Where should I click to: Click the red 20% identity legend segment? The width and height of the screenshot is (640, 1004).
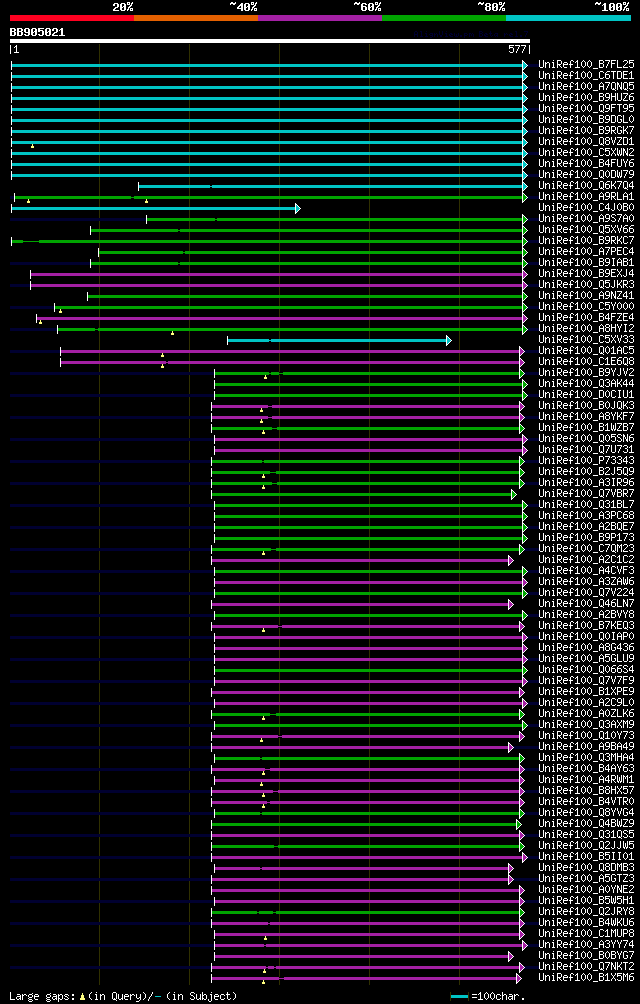[x=72, y=18]
